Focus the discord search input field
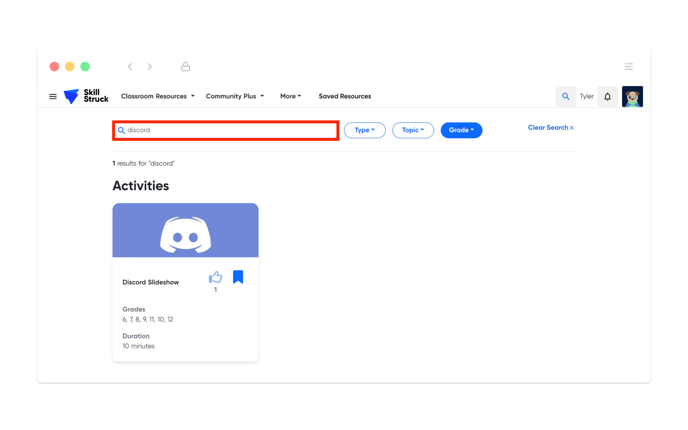 (226, 130)
